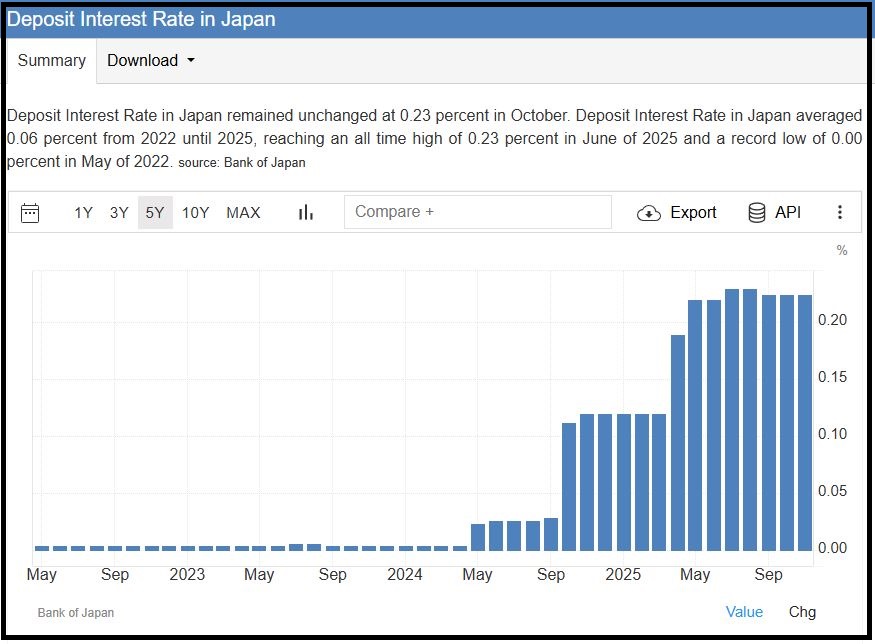The image size is (875, 644).
Task: Click the Compare + search field
Action: click(477, 212)
